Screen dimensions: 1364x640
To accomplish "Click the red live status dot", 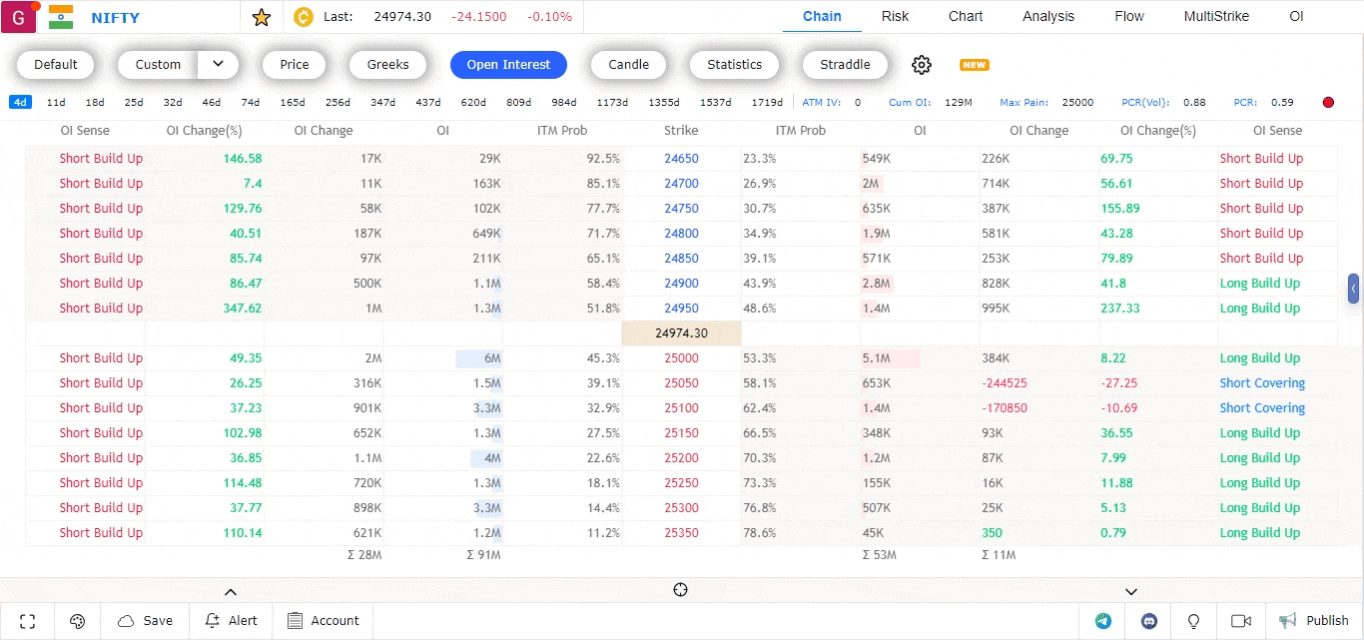I will [1328, 103].
